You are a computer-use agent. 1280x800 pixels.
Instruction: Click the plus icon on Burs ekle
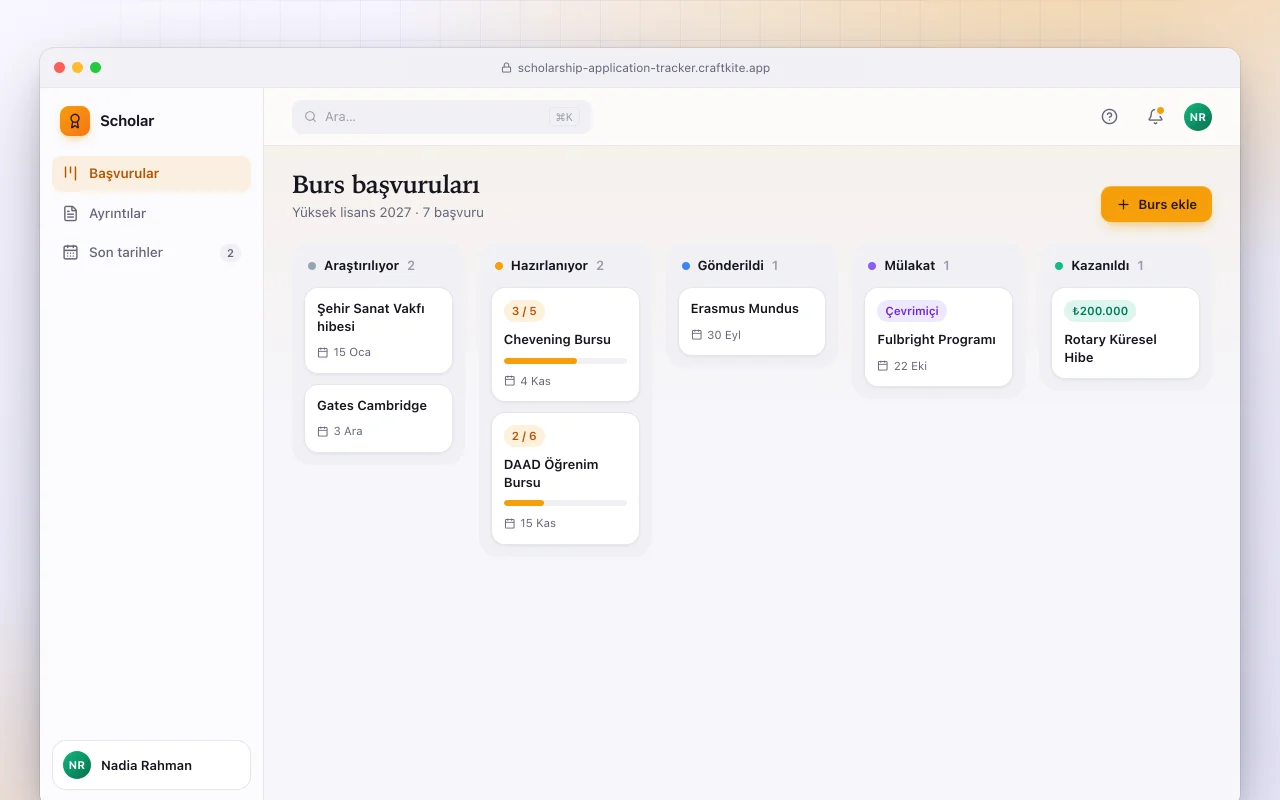(x=1123, y=204)
